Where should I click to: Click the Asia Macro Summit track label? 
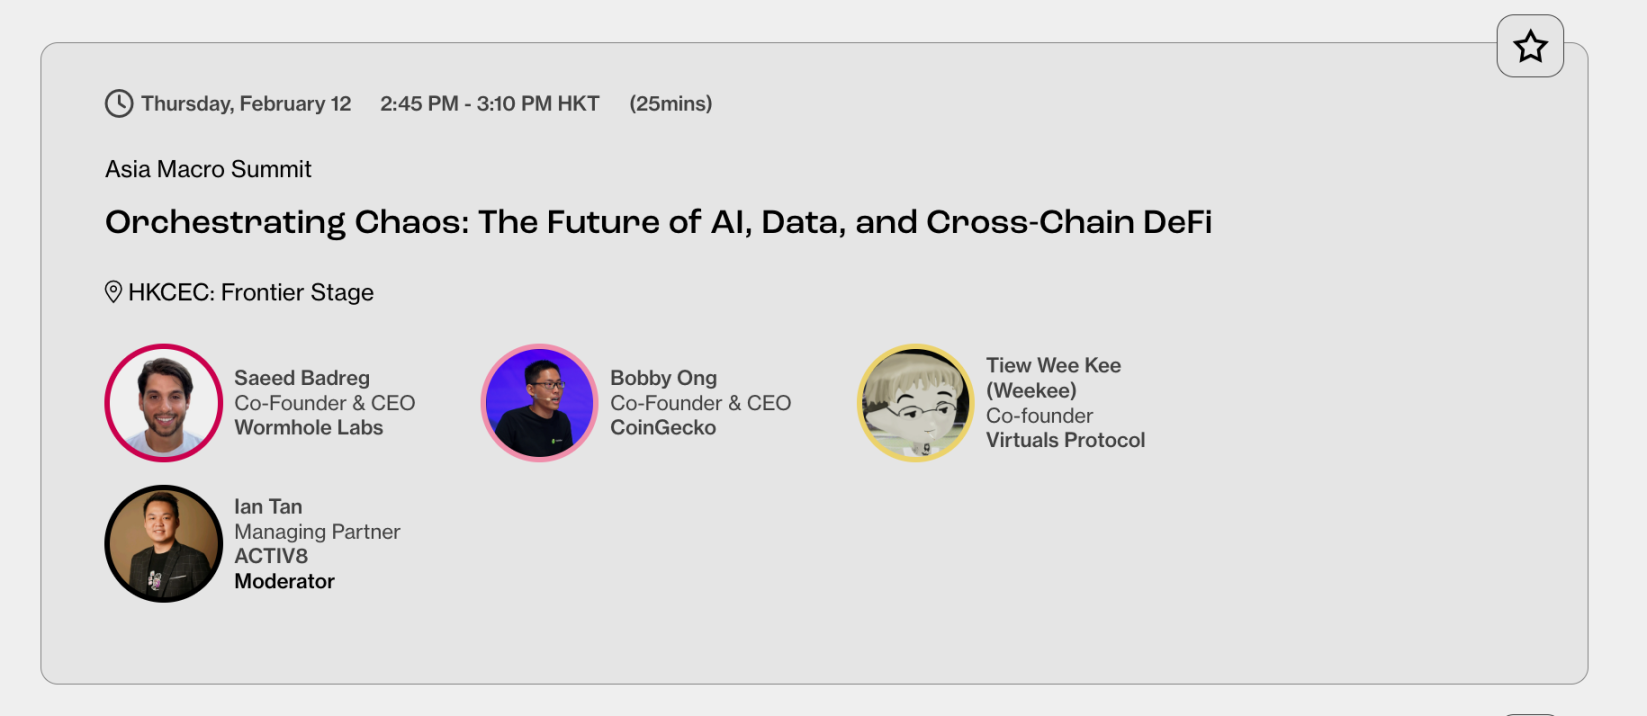point(208,169)
